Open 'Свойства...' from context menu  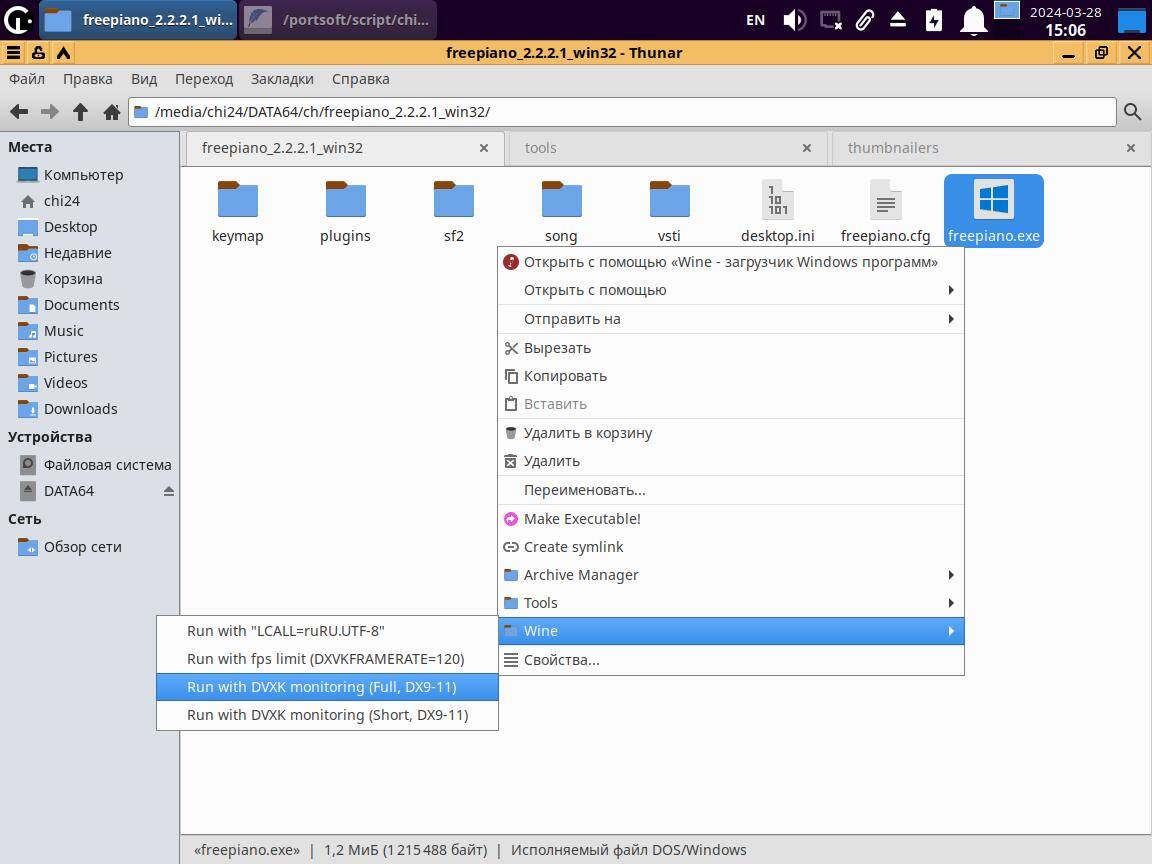731,660
